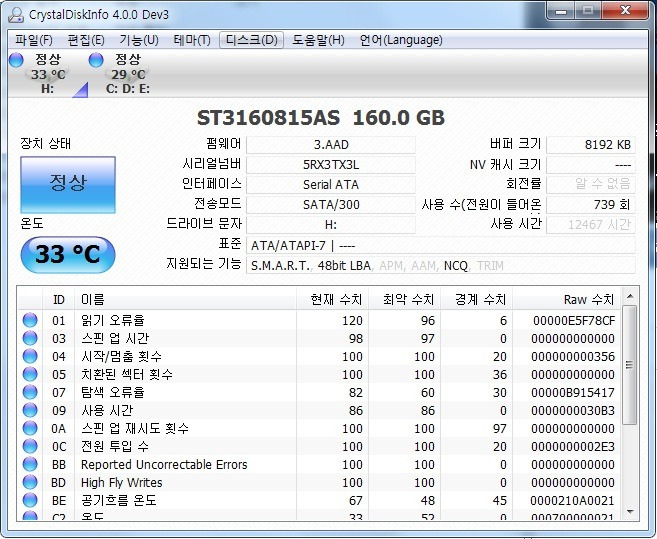657x539 pixels.
Task: Sort by the 경계 수치 column header
Action: coord(477,299)
